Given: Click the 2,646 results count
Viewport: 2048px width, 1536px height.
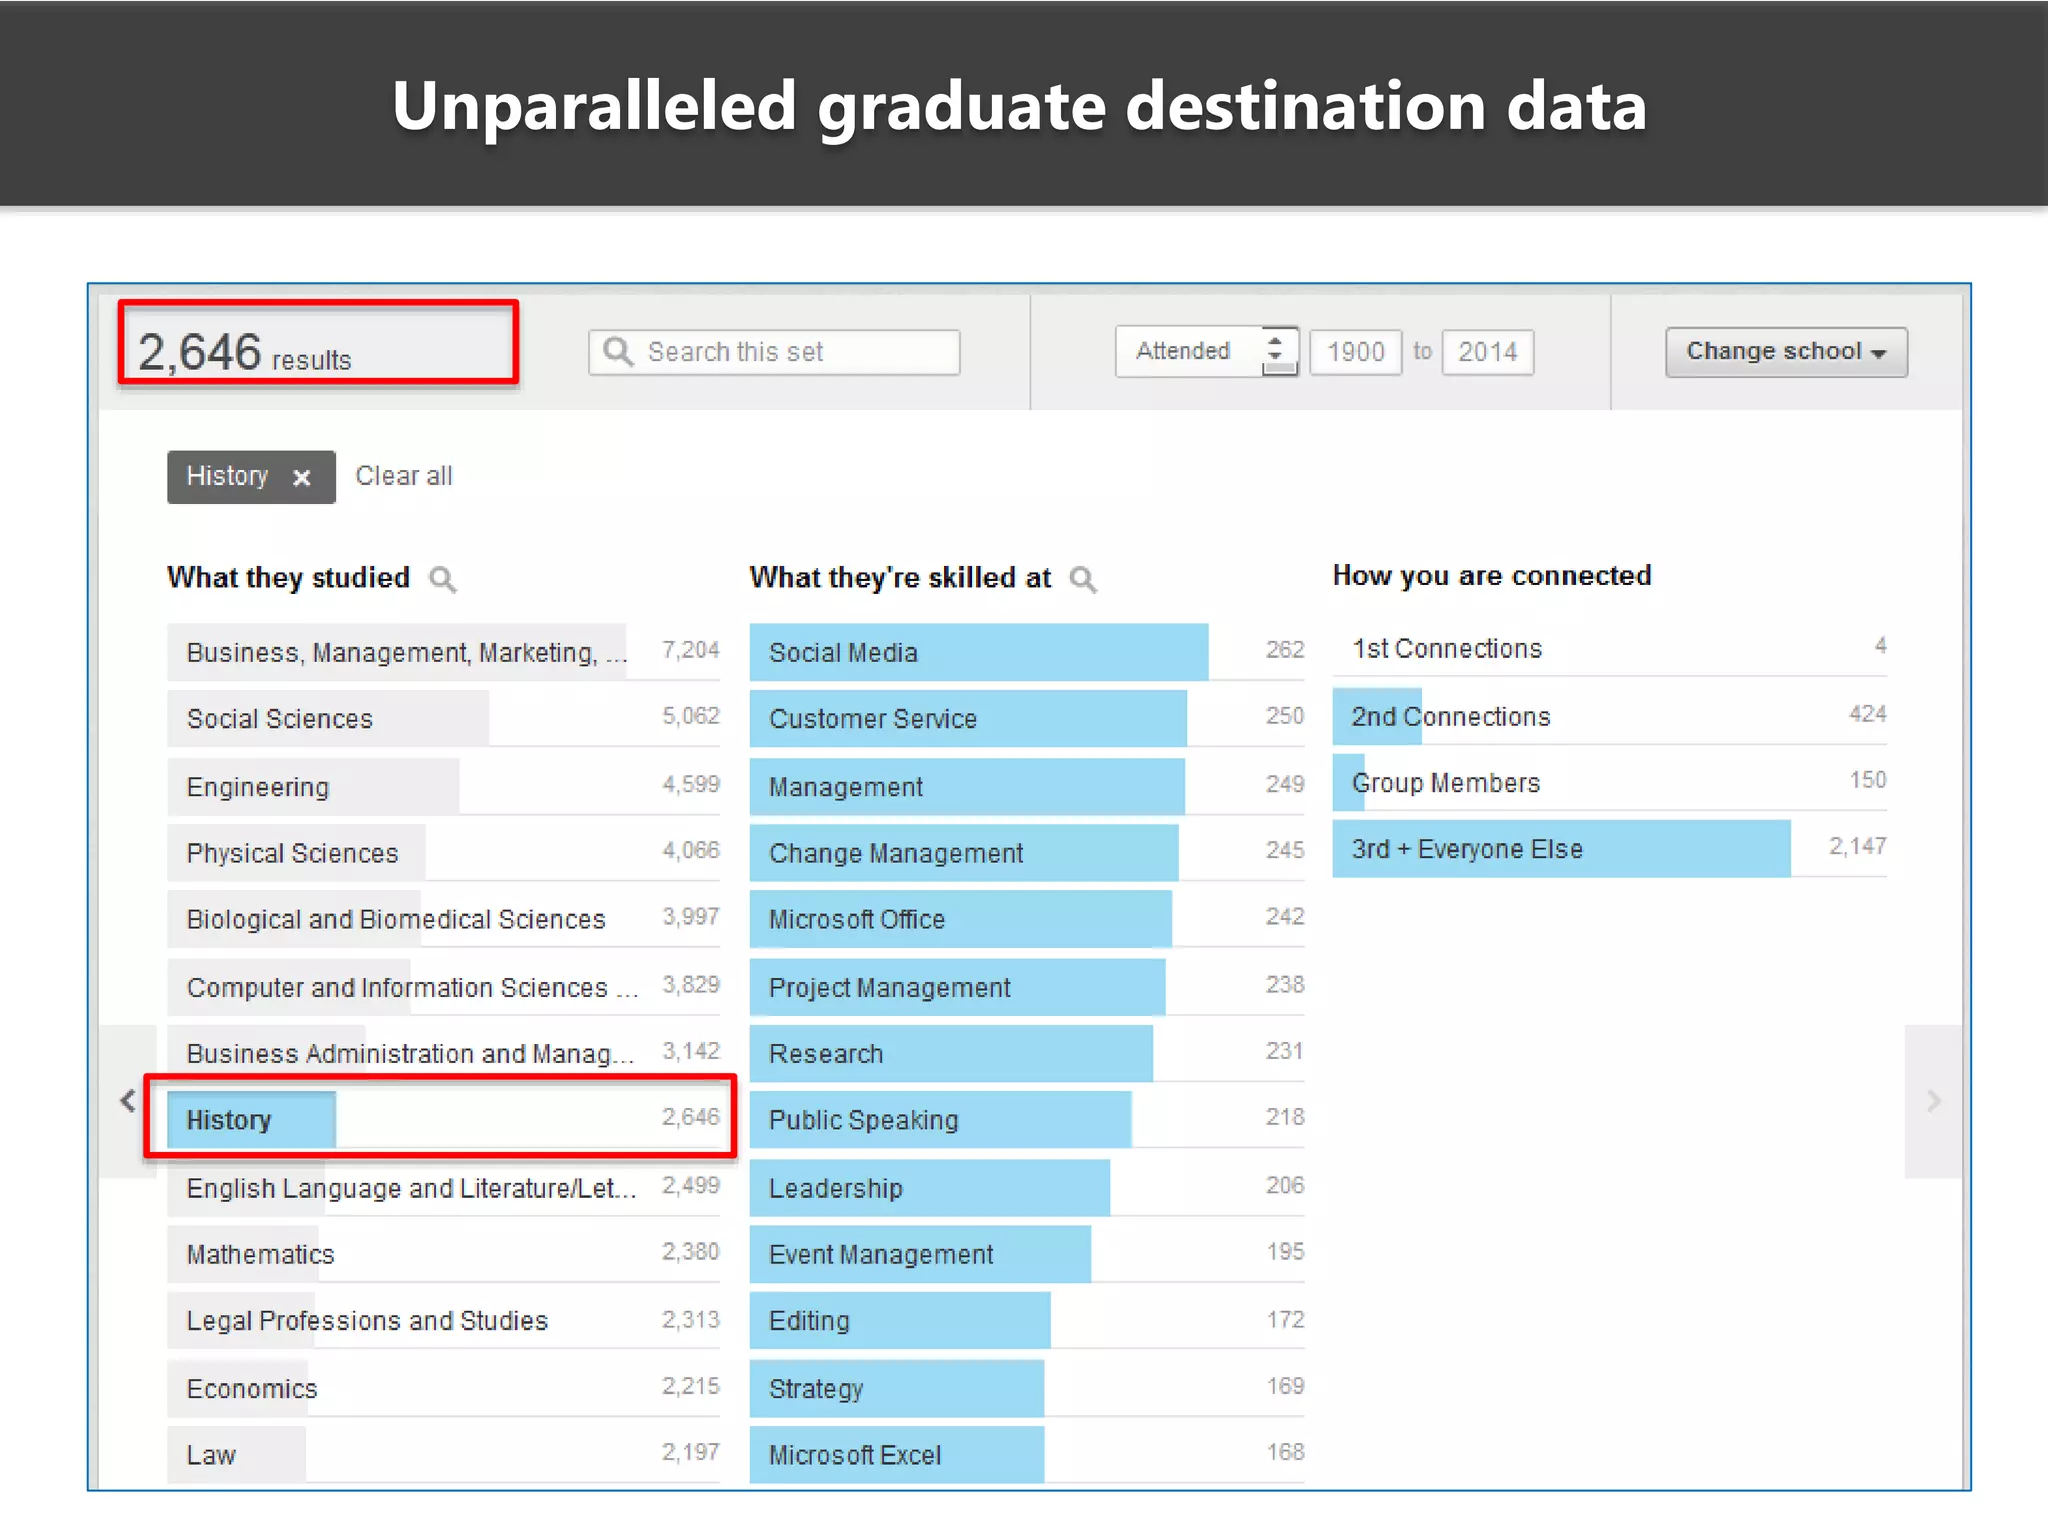Looking at the screenshot, I should pos(245,352).
